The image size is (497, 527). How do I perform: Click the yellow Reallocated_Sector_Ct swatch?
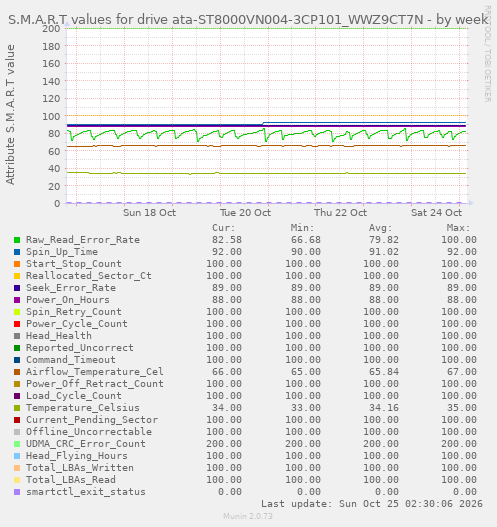(17, 276)
